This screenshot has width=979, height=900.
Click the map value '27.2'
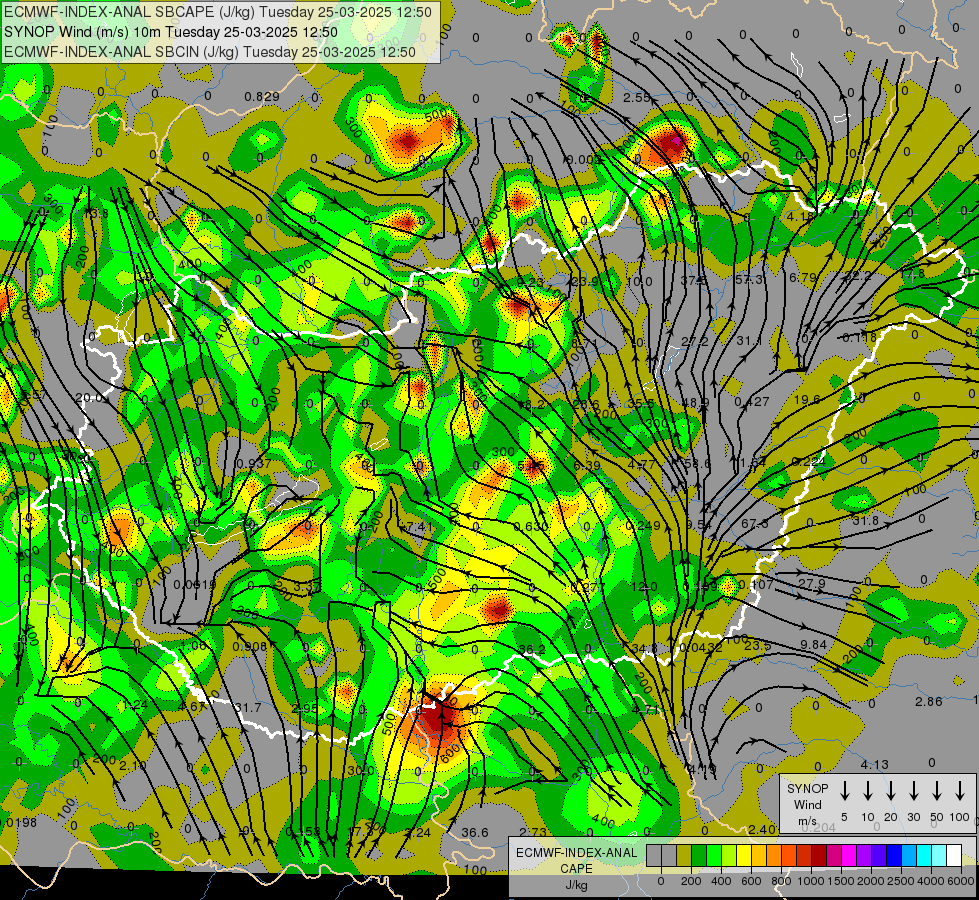pos(695,342)
